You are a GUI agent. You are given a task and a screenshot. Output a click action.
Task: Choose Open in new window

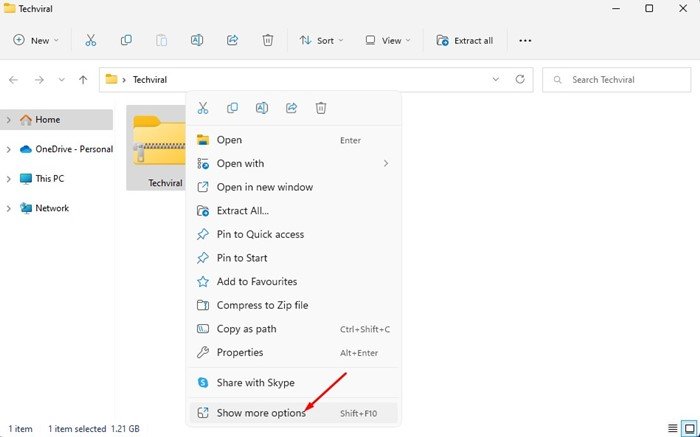(x=293, y=187)
